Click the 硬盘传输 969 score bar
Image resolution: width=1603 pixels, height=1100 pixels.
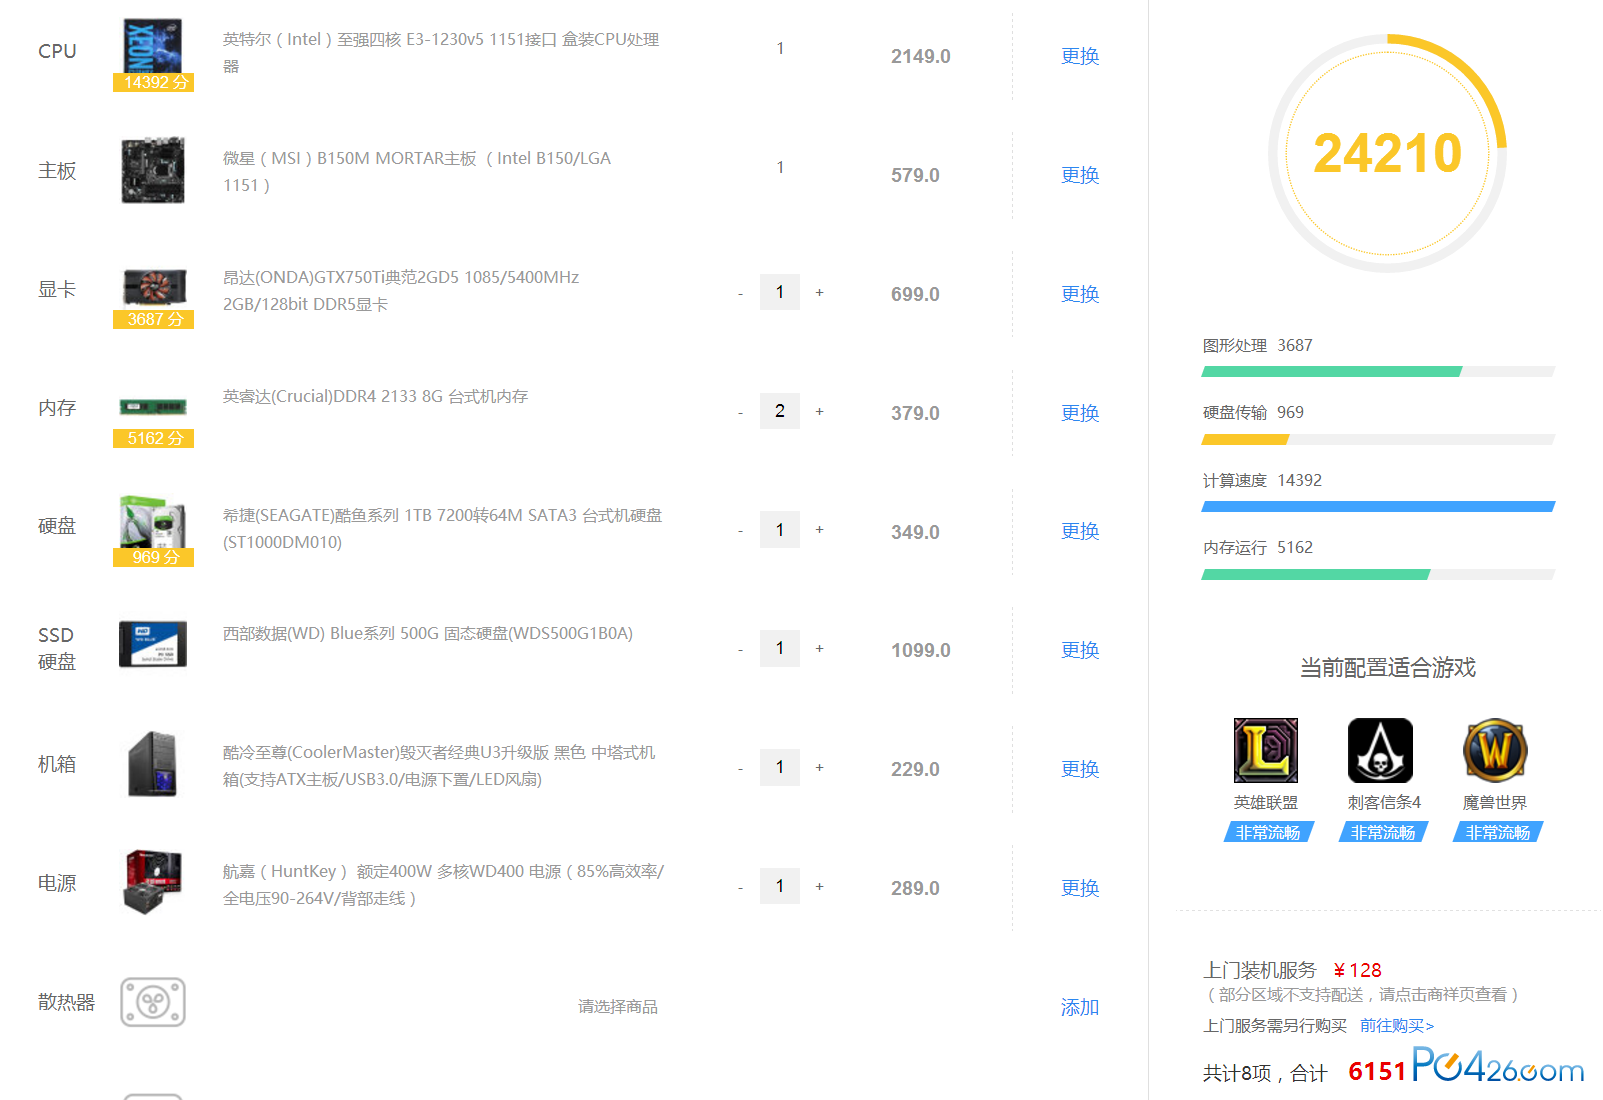(1378, 439)
